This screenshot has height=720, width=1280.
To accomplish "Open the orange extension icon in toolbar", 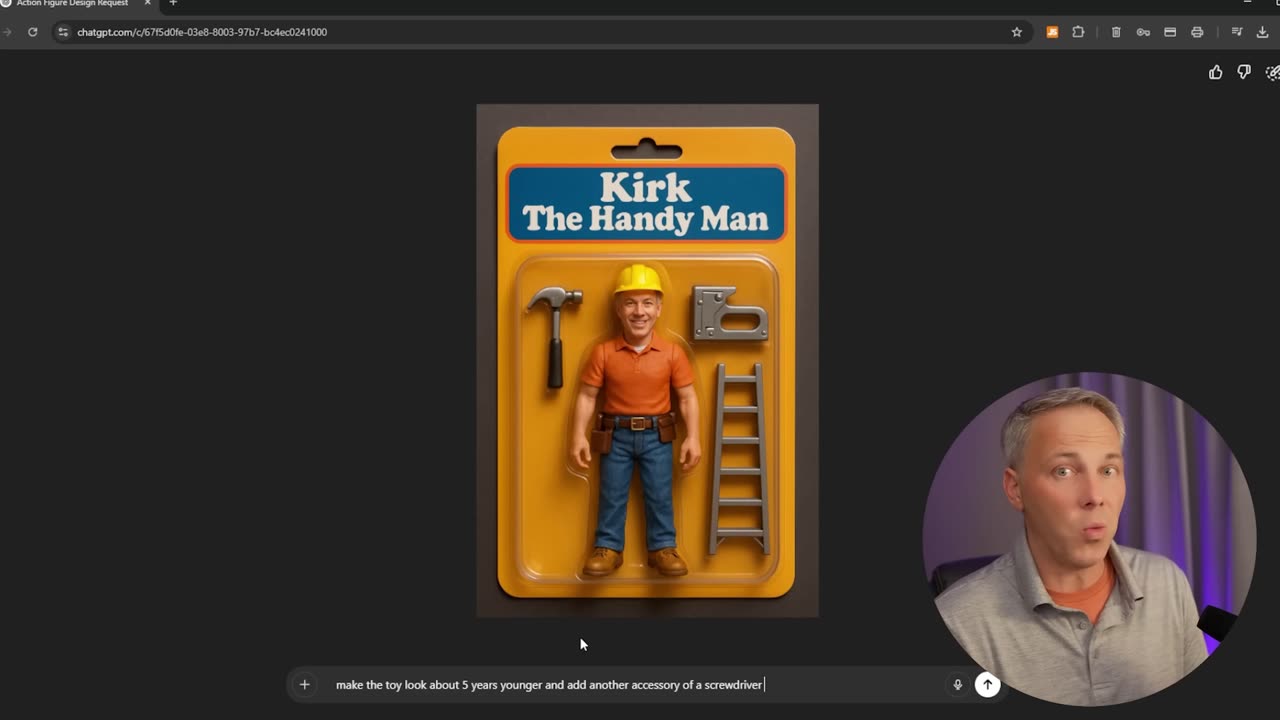I will (1052, 32).
